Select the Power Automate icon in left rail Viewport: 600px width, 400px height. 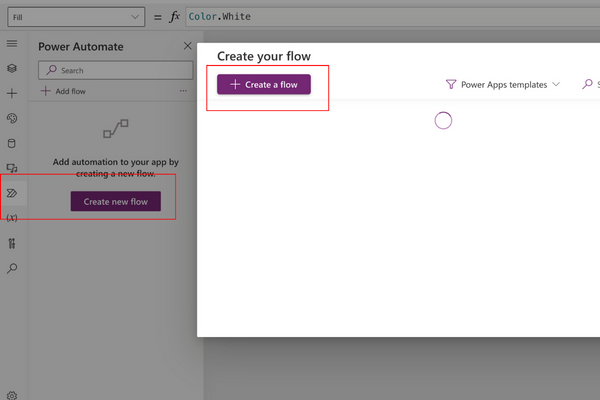12,193
